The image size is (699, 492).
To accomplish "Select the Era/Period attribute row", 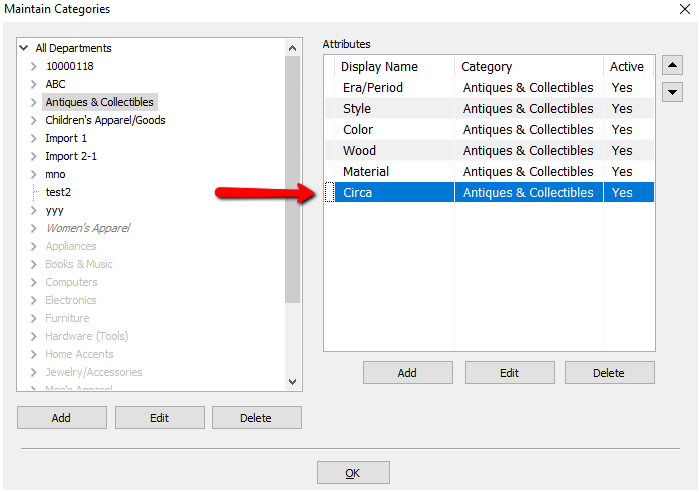I will (489, 87).
